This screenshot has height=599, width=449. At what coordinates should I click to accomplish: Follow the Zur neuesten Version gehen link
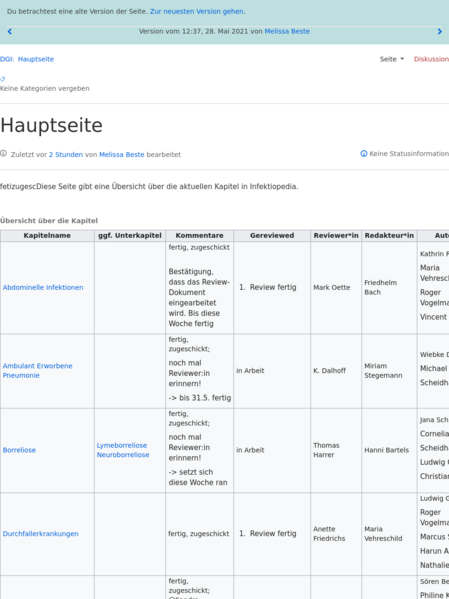click(x=197, y=11)
